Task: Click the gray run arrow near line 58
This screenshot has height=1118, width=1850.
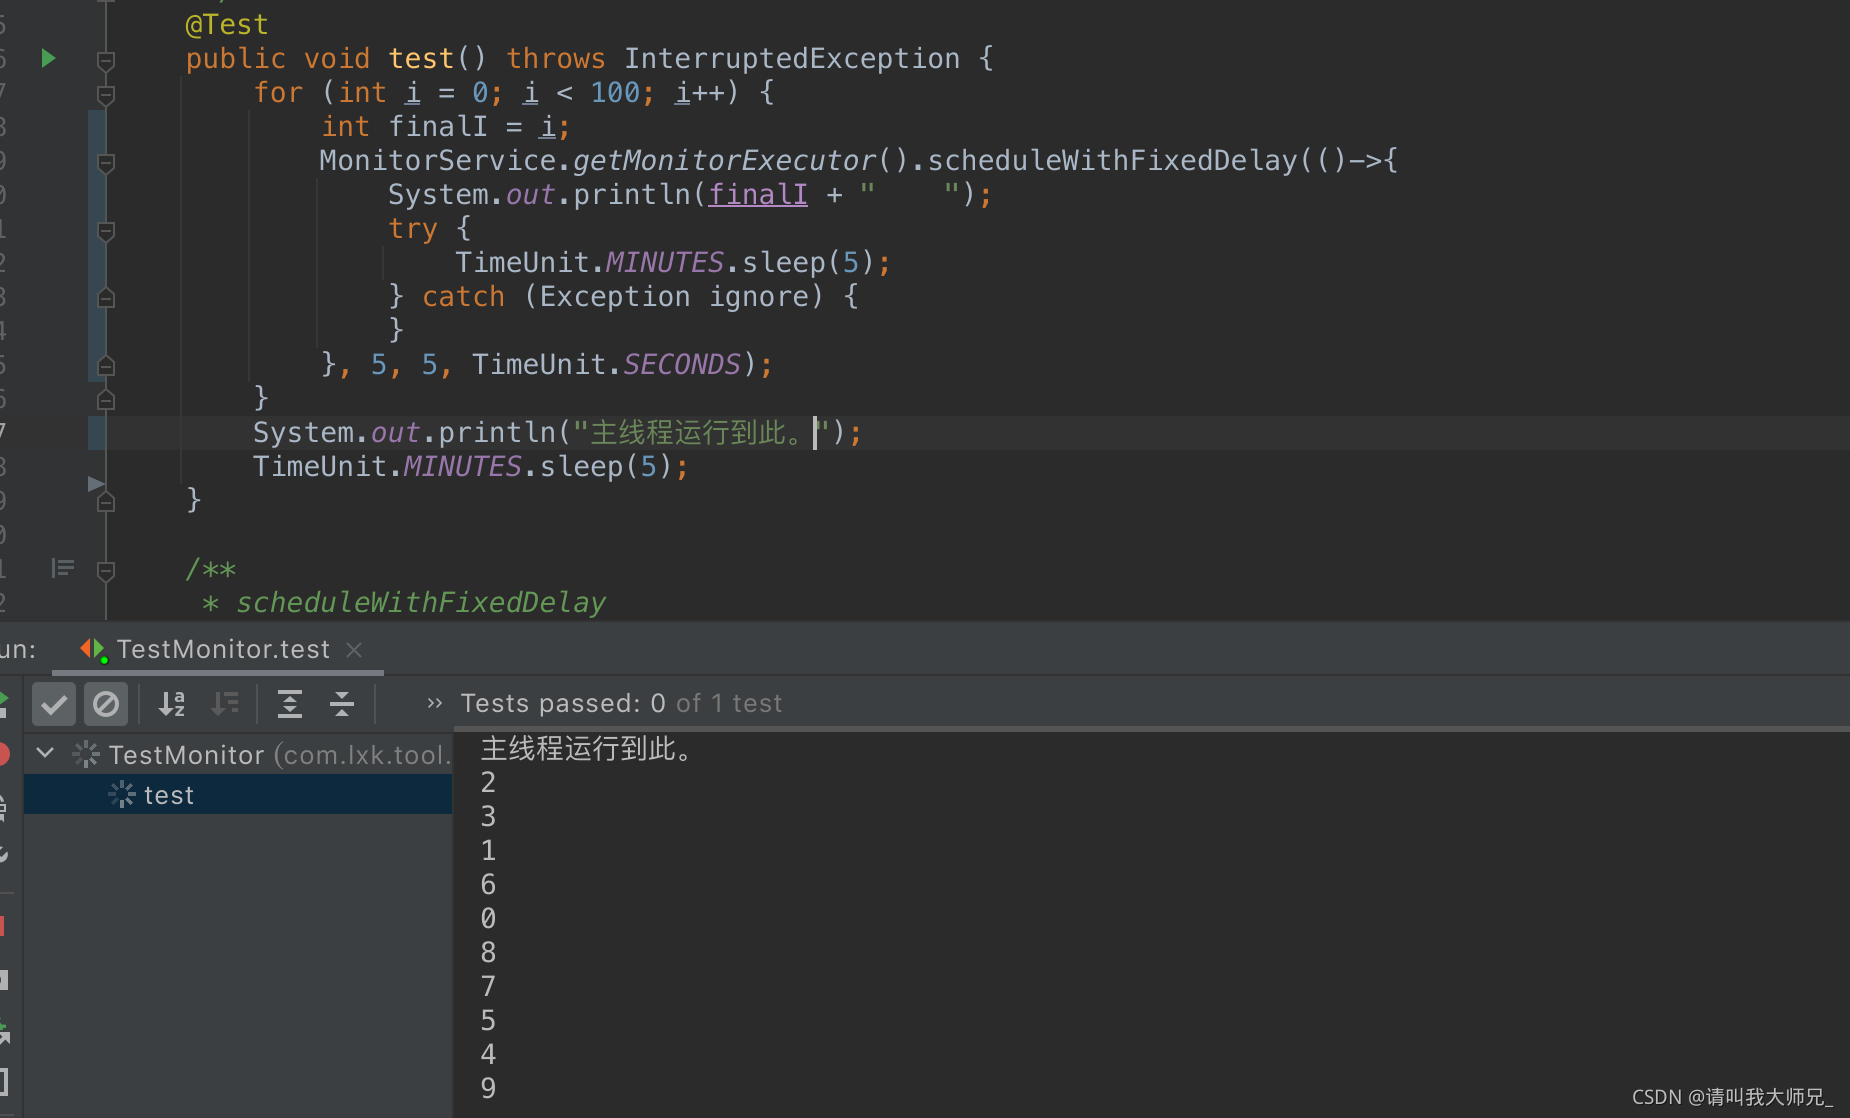Action: (95, 484)
